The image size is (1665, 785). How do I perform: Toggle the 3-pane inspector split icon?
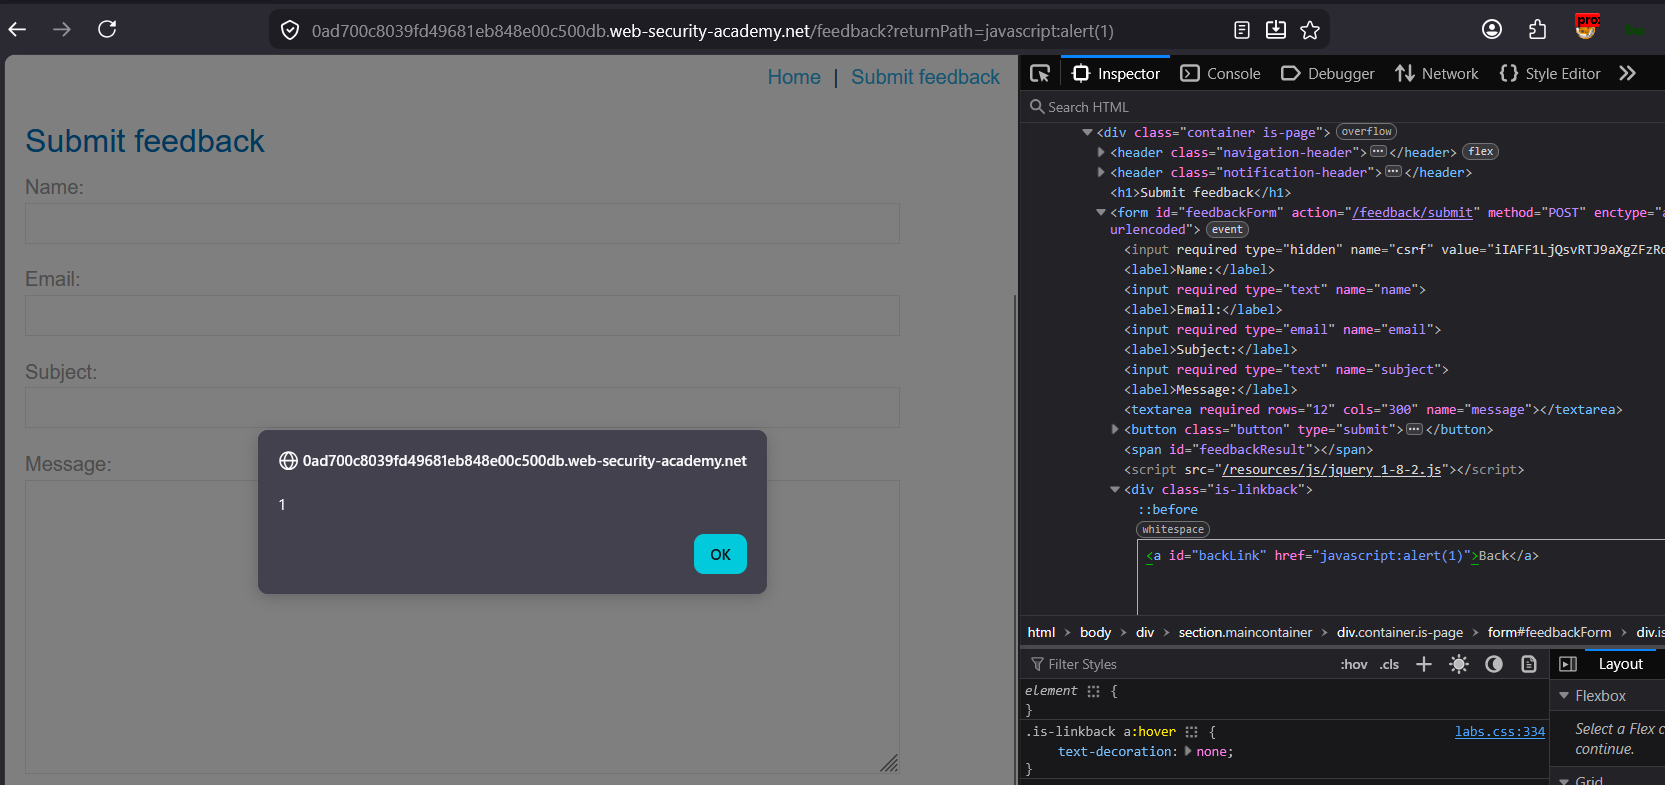coord(1568,664)
